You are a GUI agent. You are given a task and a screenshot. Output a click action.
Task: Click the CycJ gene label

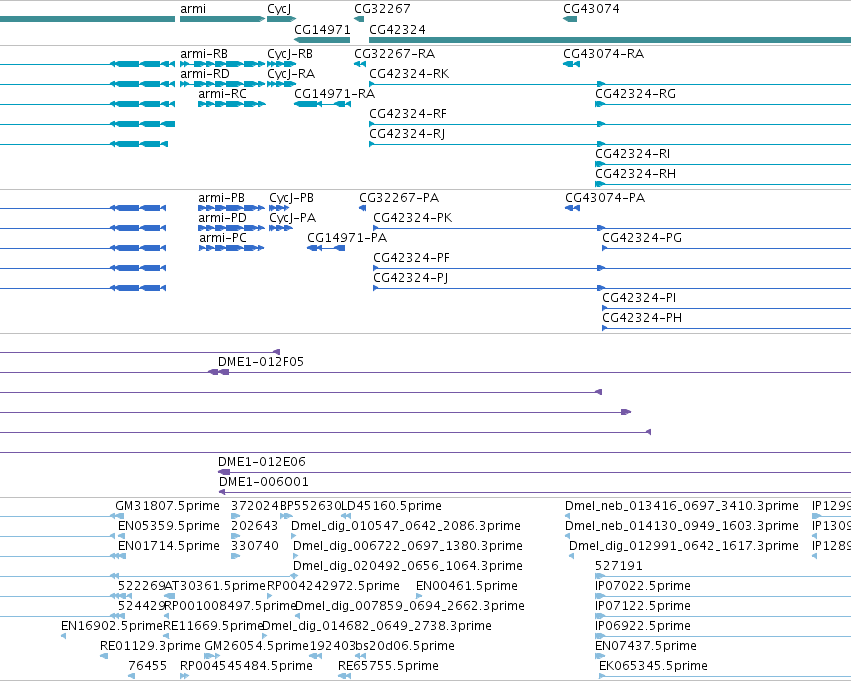point(280,9)
